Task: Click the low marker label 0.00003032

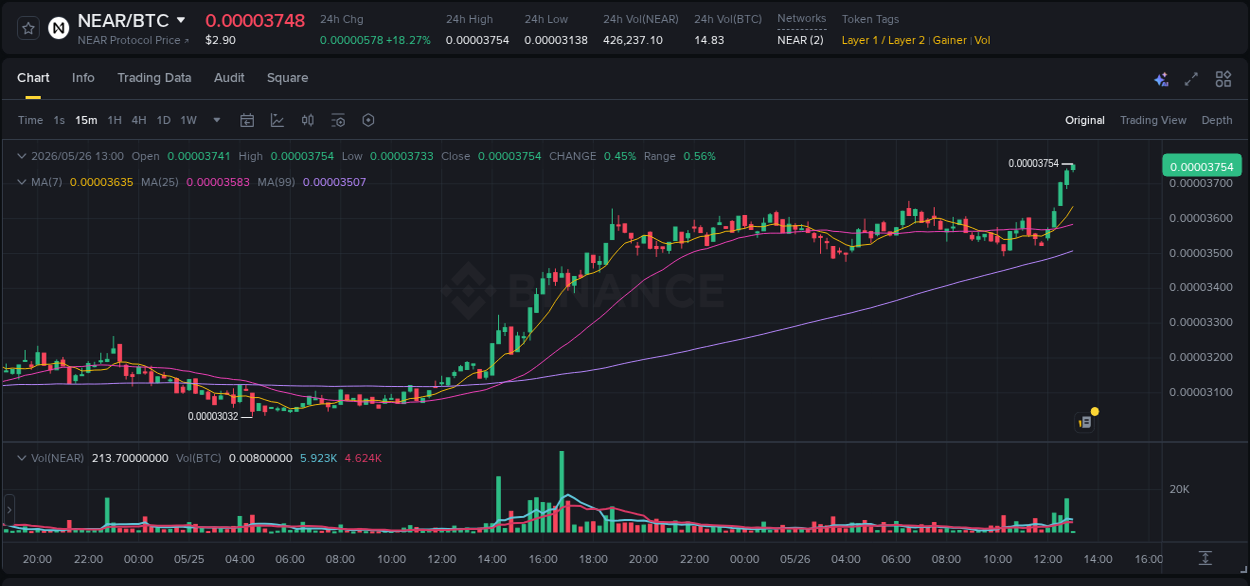Action: (213, 416)
